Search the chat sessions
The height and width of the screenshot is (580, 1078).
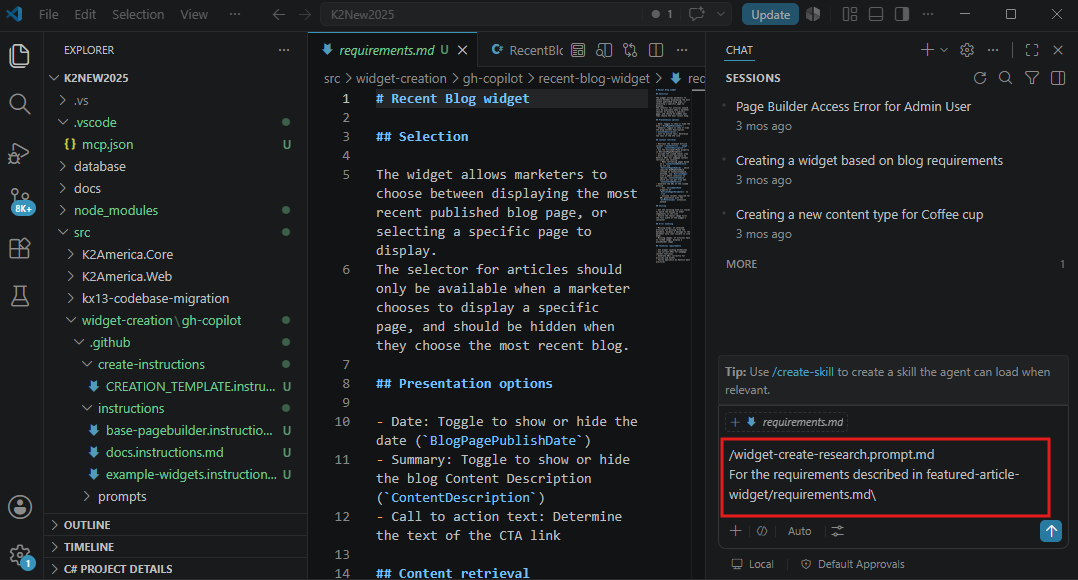tap(1005, 78)
